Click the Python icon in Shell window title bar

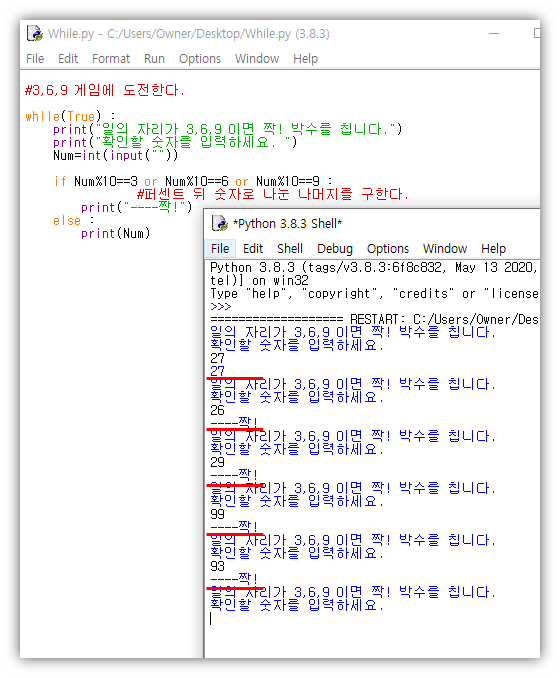coord(220,223)
